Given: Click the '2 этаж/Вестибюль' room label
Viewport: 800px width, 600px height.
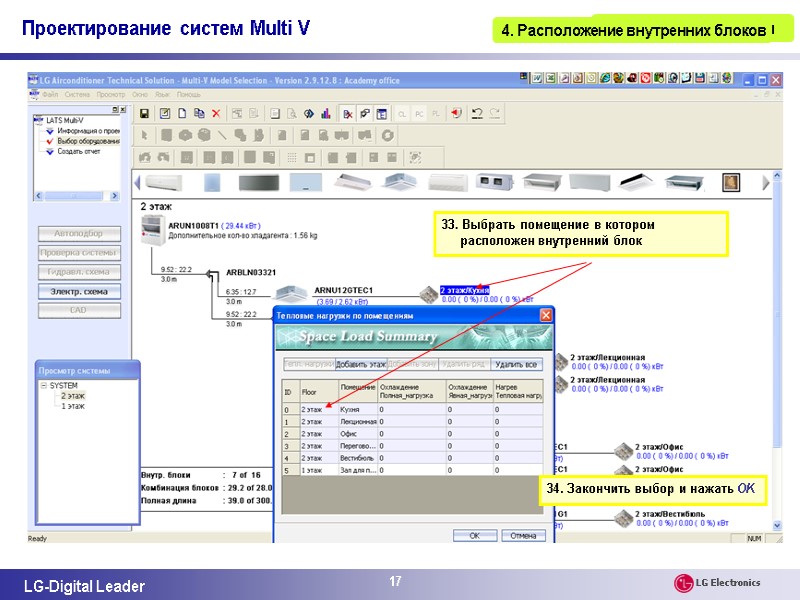Looking at the screenshot, I should (670, 514).
